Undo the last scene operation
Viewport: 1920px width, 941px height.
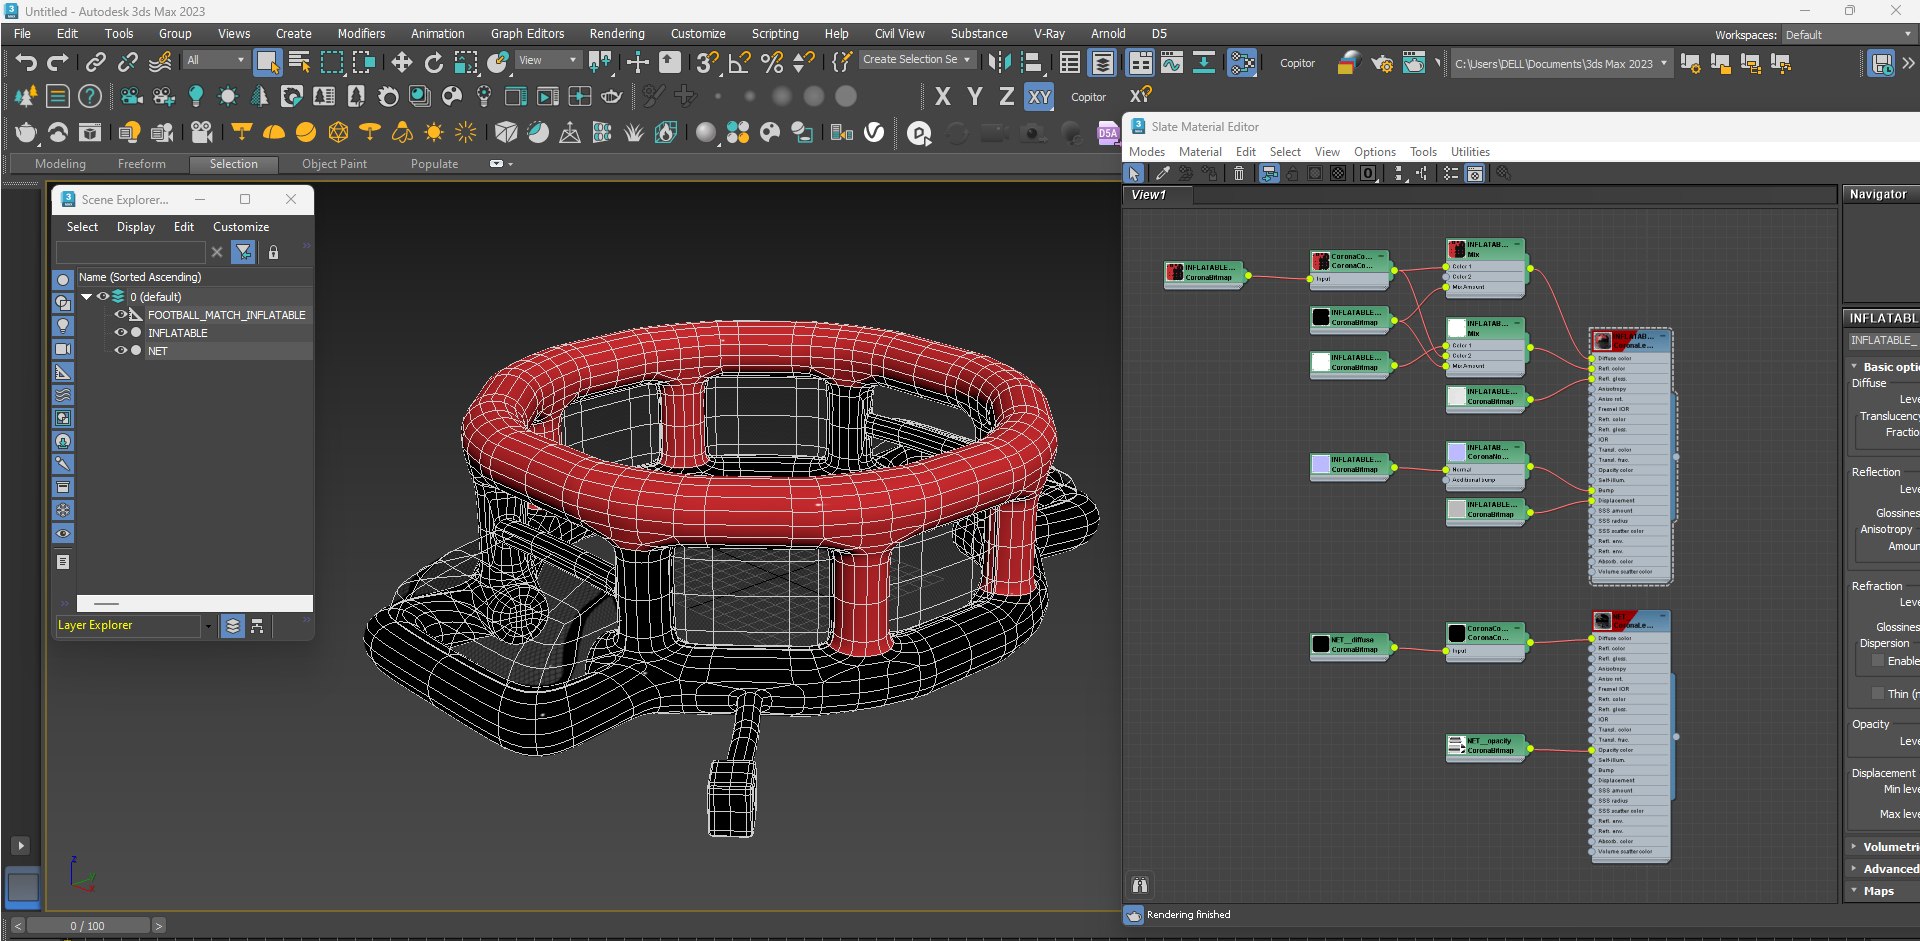coord(26,63)
